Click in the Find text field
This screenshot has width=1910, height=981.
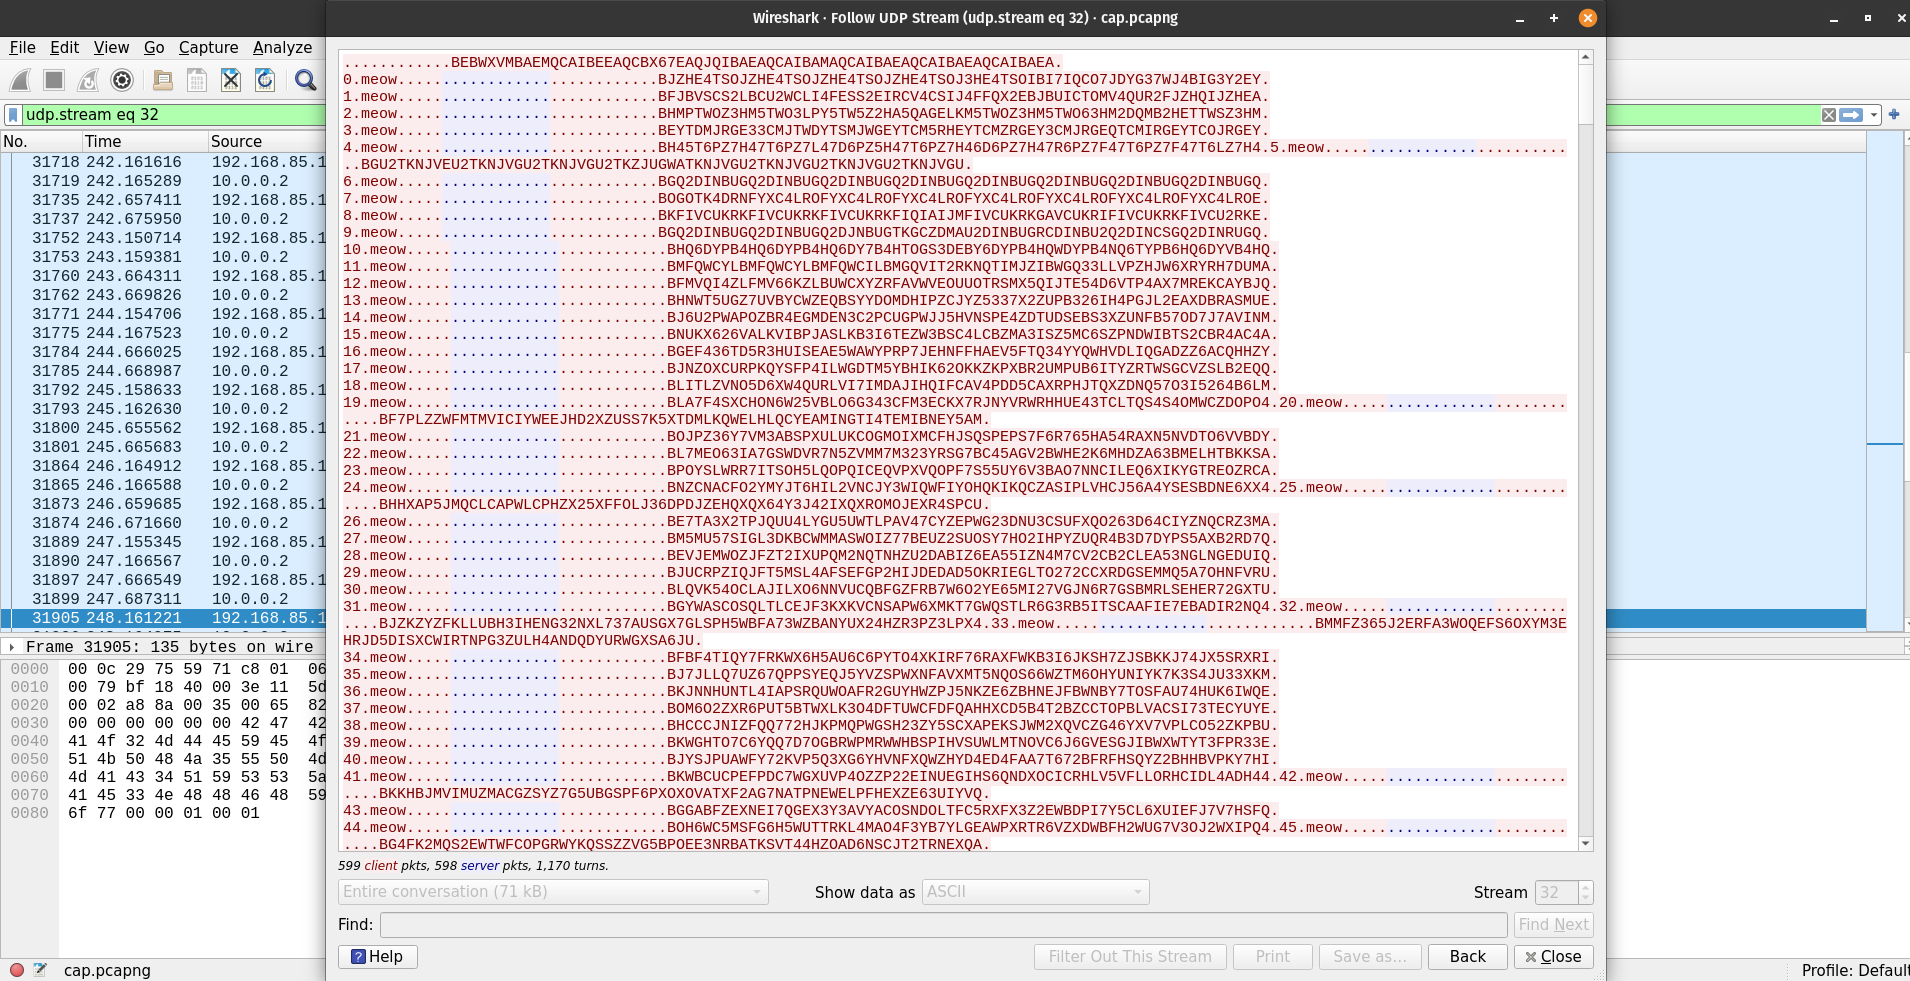coord(942,925)
